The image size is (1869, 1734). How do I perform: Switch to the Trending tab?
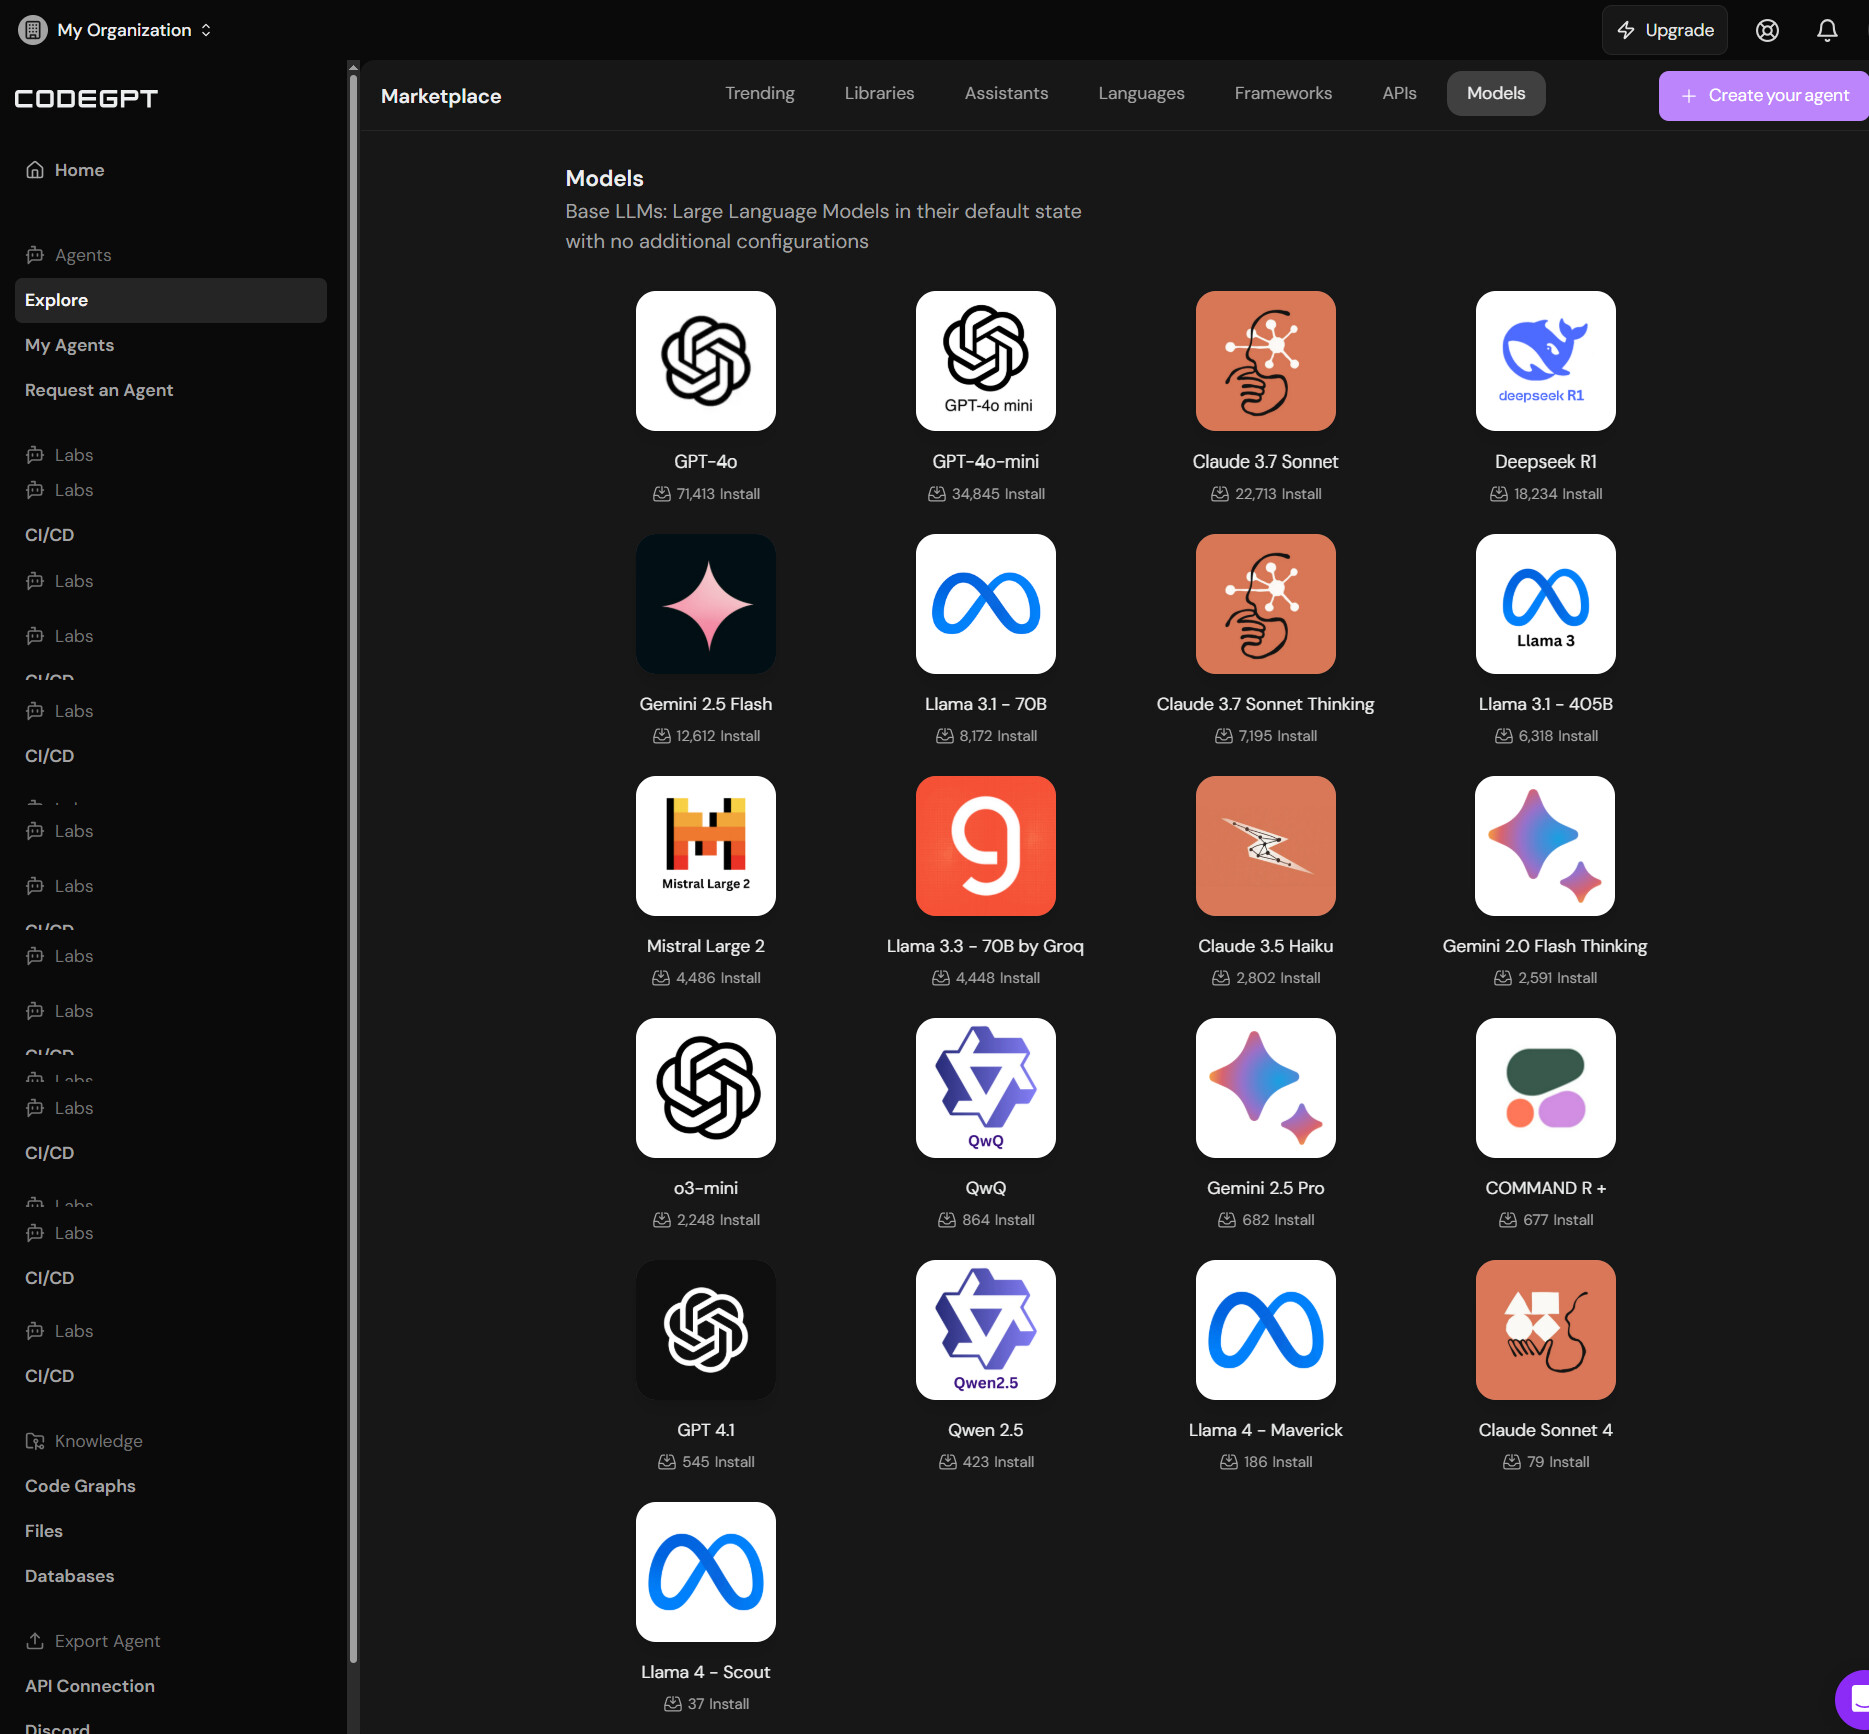pos(759,93)
